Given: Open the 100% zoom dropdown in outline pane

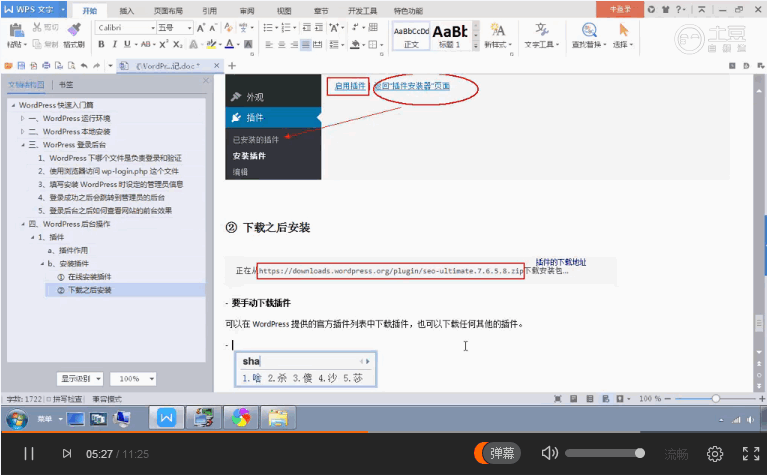Looking at the screenshot, I should click(x=133, y=379).
